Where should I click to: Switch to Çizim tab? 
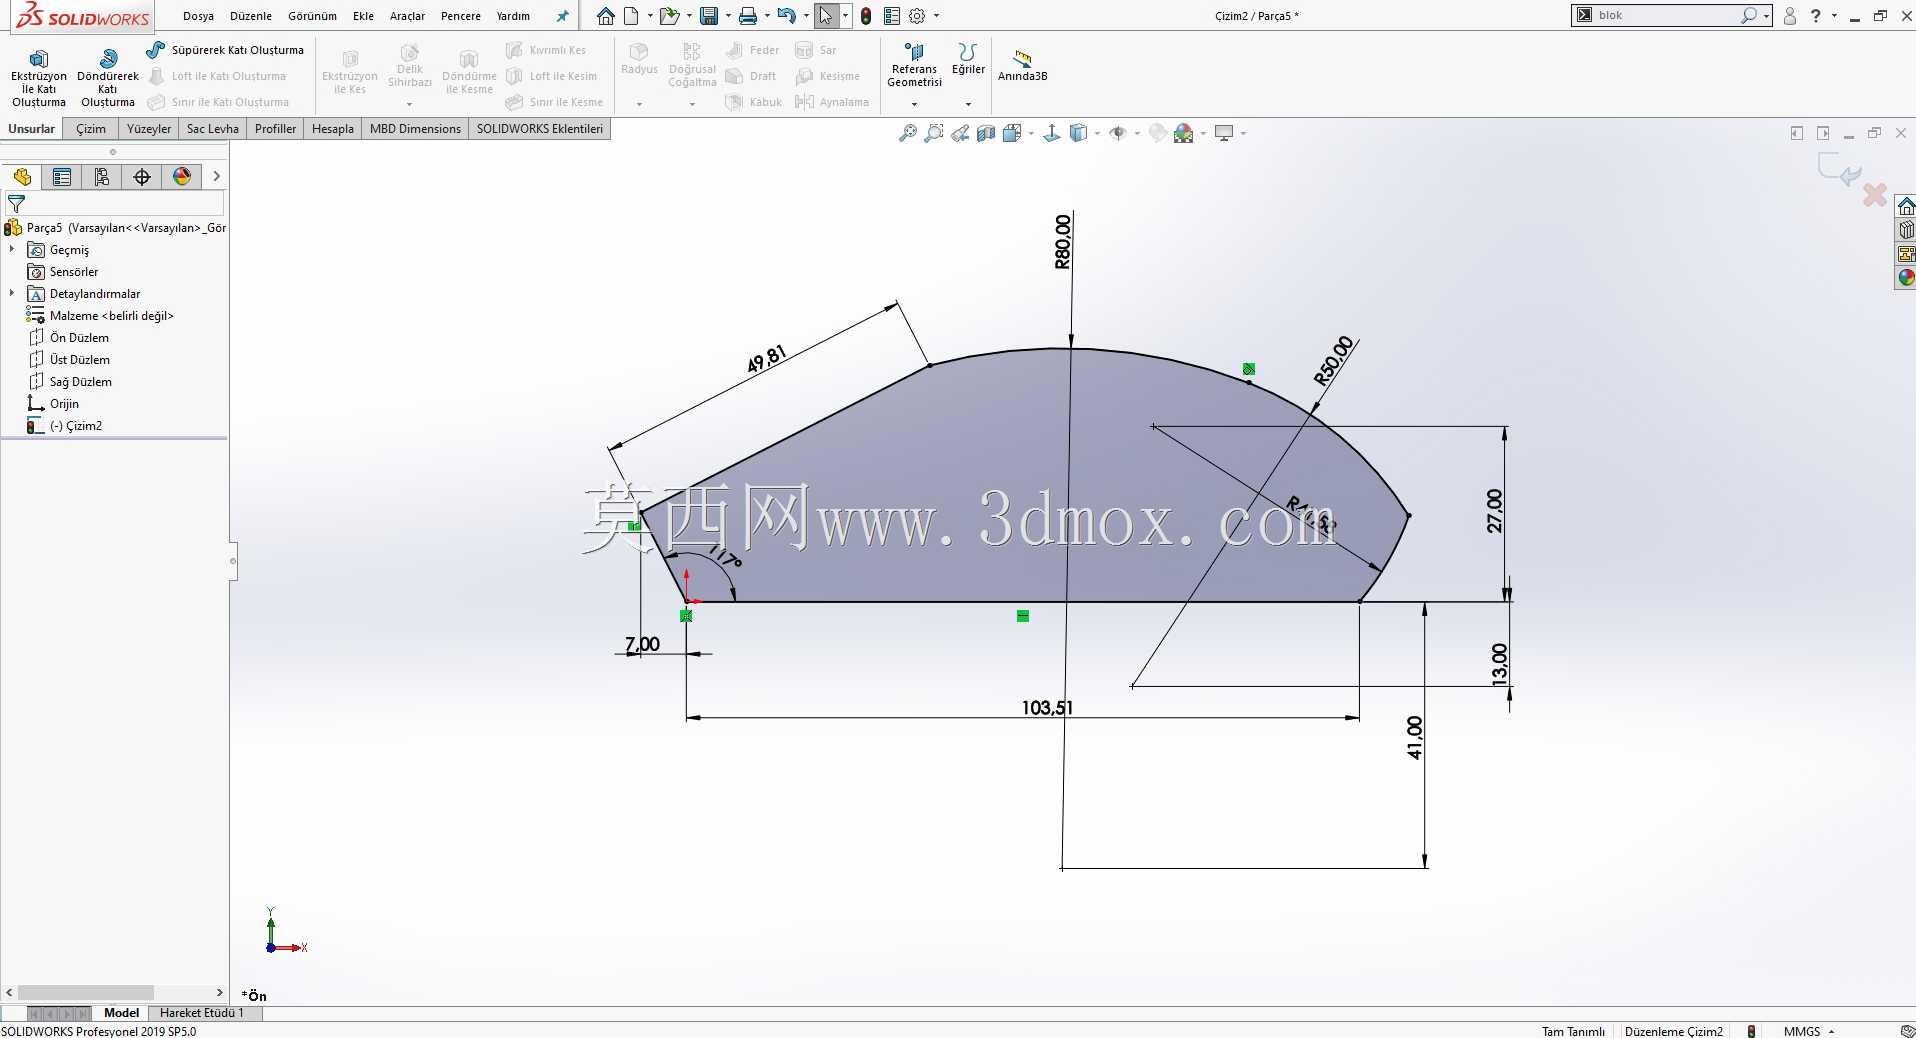click(91, 129)
